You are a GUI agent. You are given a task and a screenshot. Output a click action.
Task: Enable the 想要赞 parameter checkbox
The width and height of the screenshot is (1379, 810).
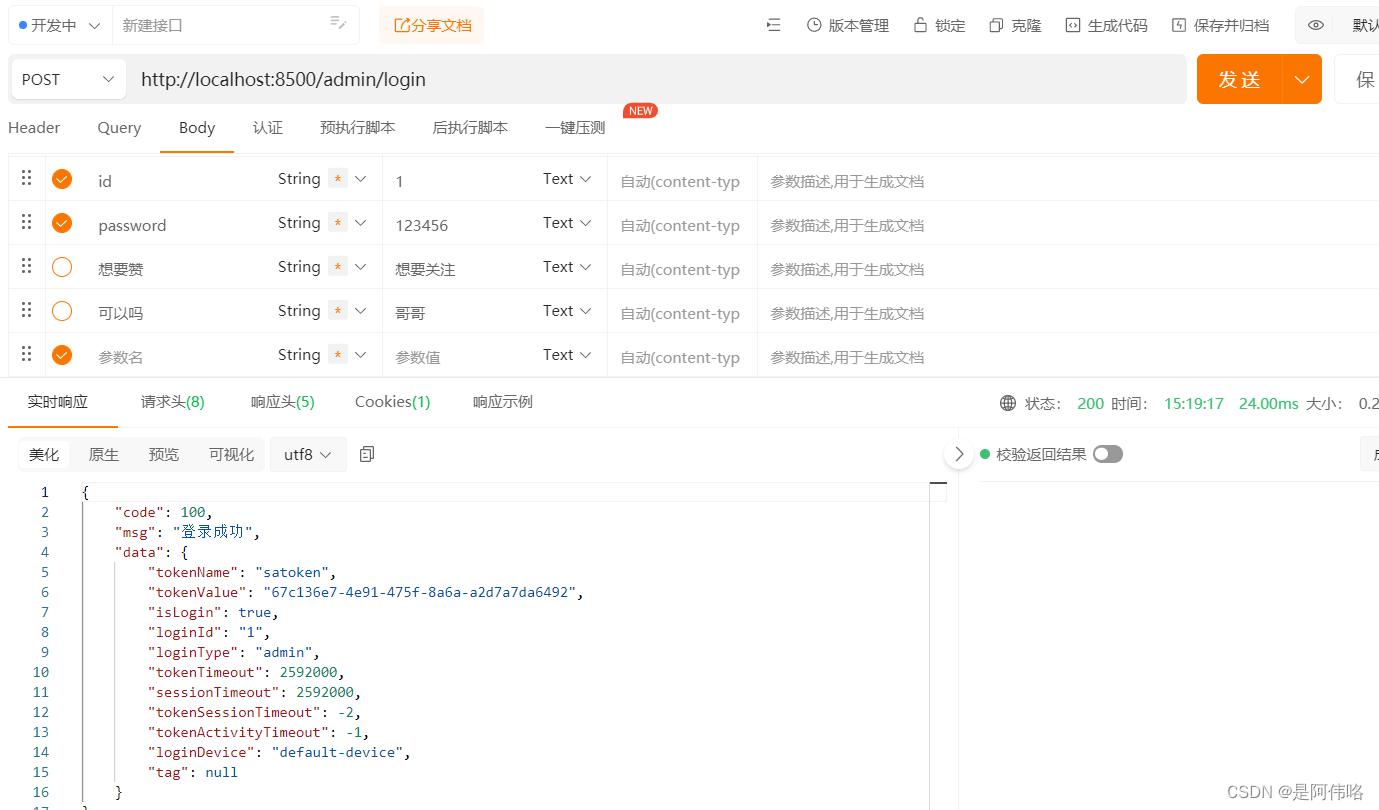coord(61,266)
